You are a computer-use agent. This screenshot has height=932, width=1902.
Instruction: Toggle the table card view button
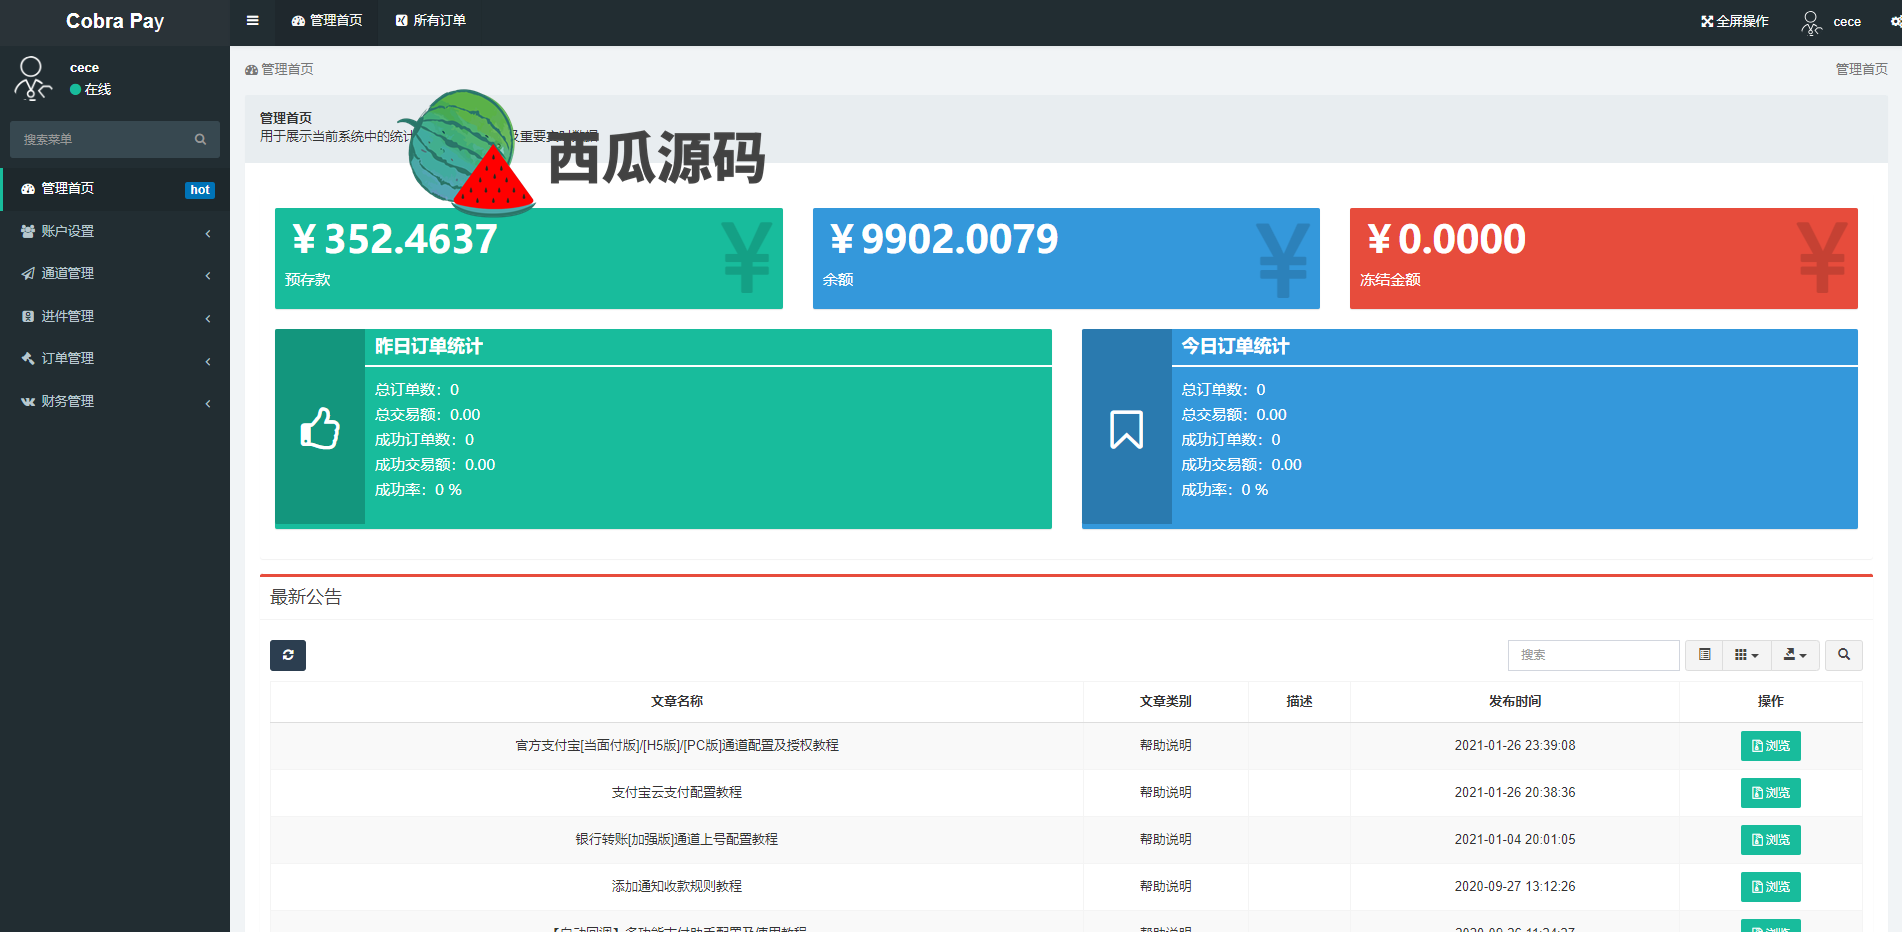click(x=1704, y=655)
